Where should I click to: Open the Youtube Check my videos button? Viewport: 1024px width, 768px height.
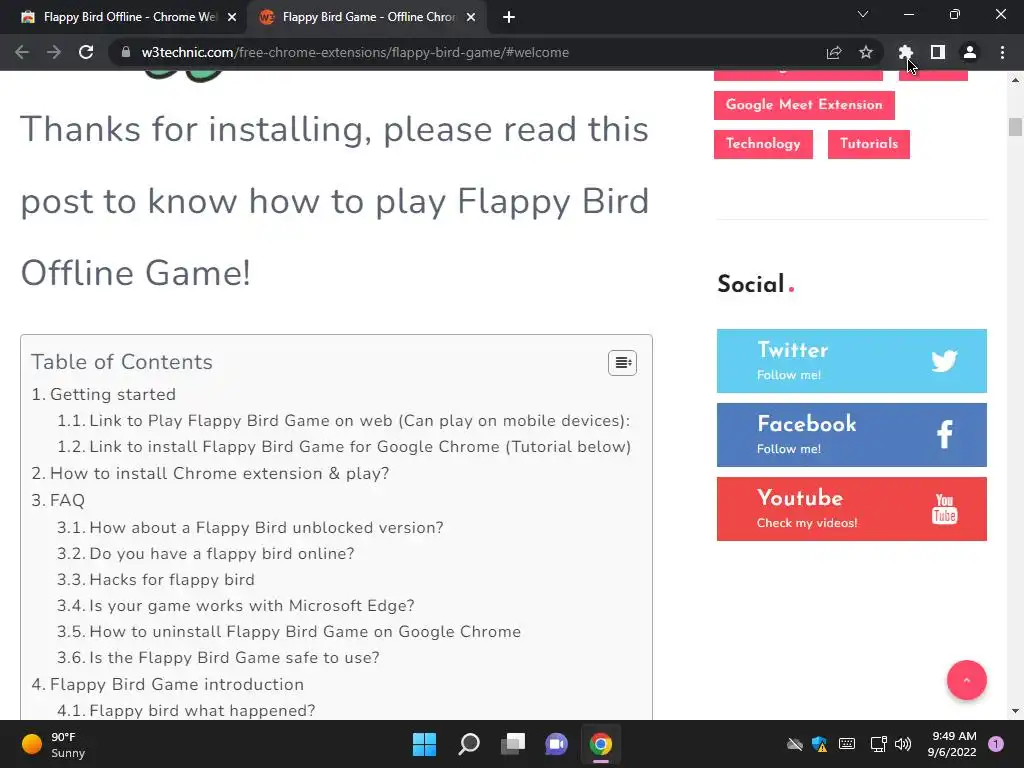click(x=852, y=509)
